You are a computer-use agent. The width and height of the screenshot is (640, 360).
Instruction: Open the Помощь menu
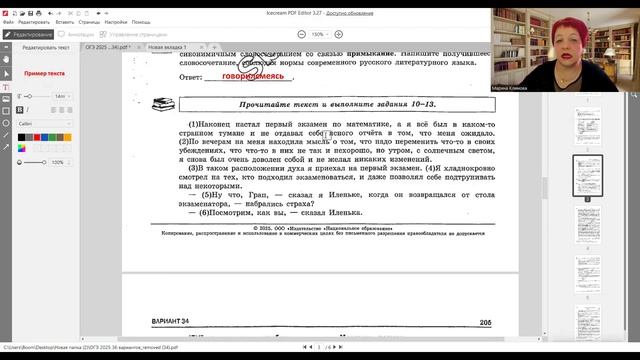141,22
